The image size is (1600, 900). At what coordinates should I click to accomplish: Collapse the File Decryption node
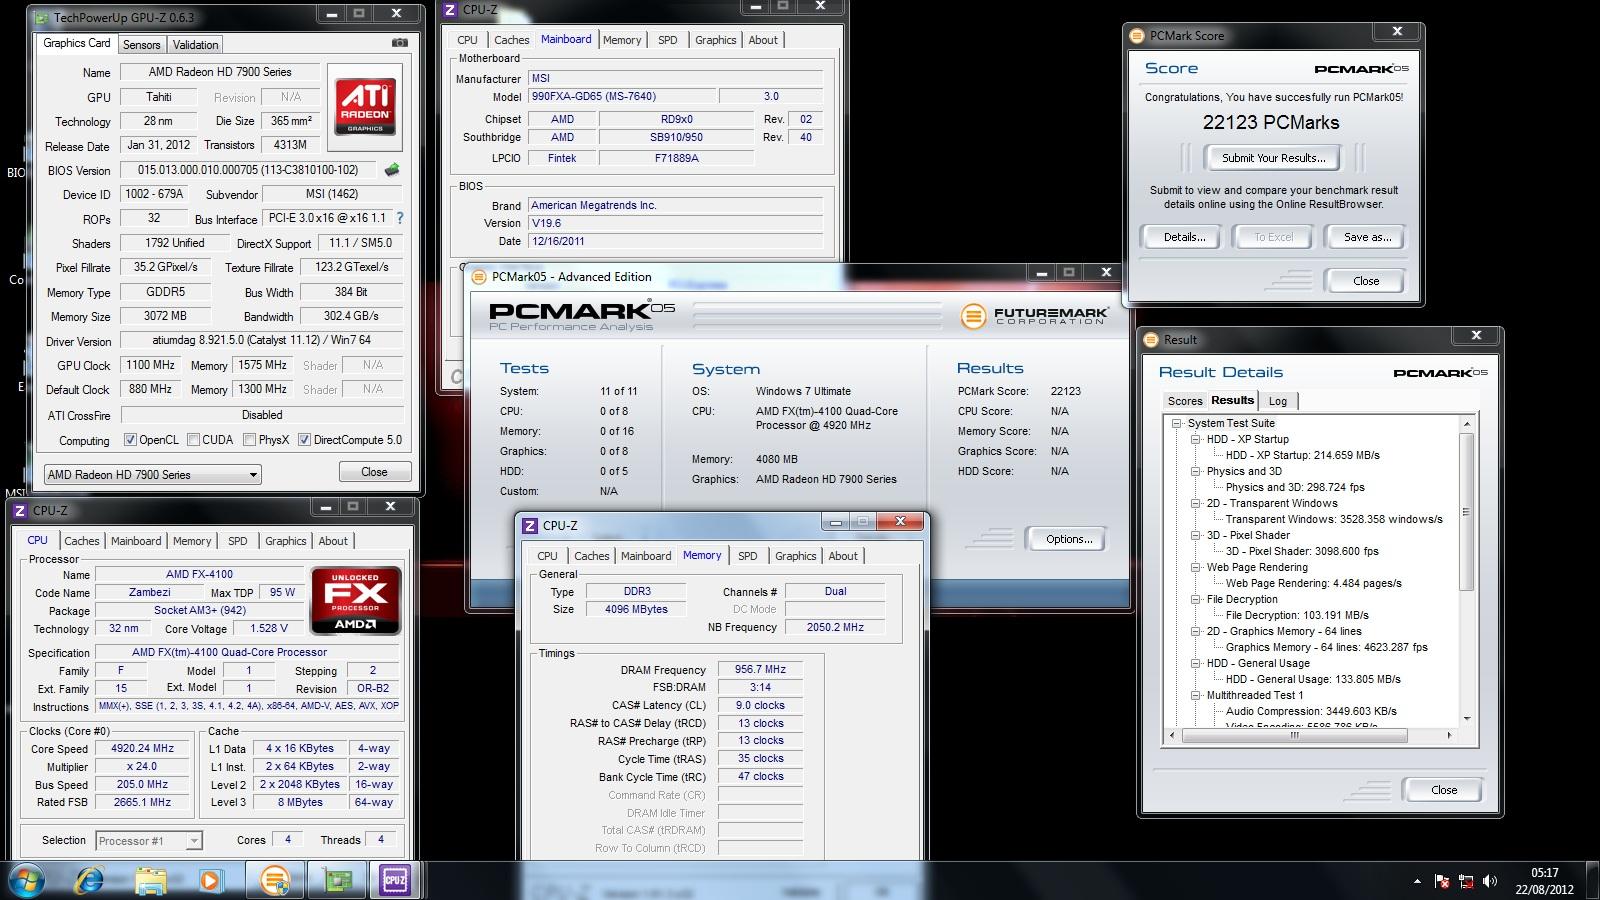(1195, 599)
